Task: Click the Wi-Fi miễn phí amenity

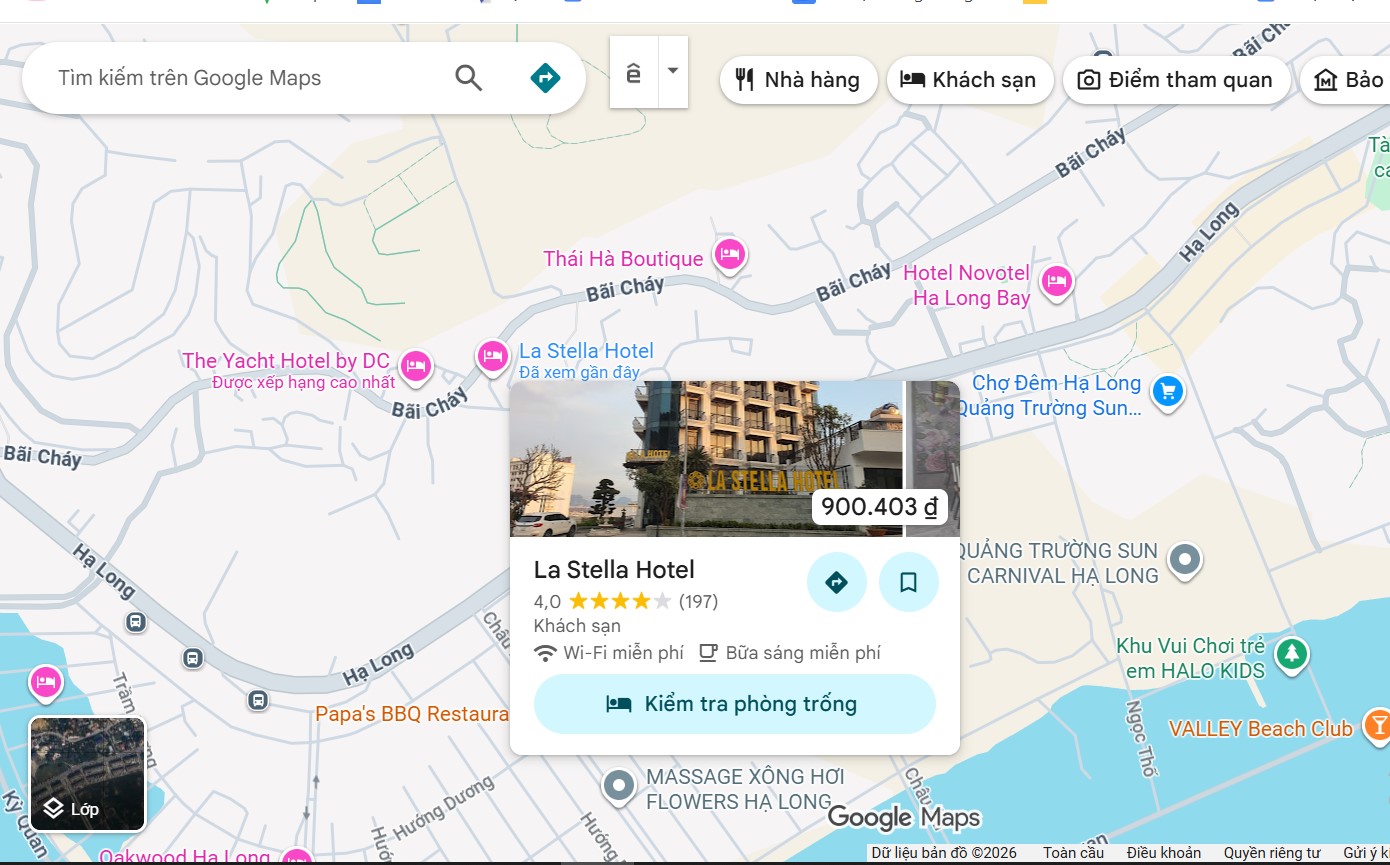Action: 610,653
